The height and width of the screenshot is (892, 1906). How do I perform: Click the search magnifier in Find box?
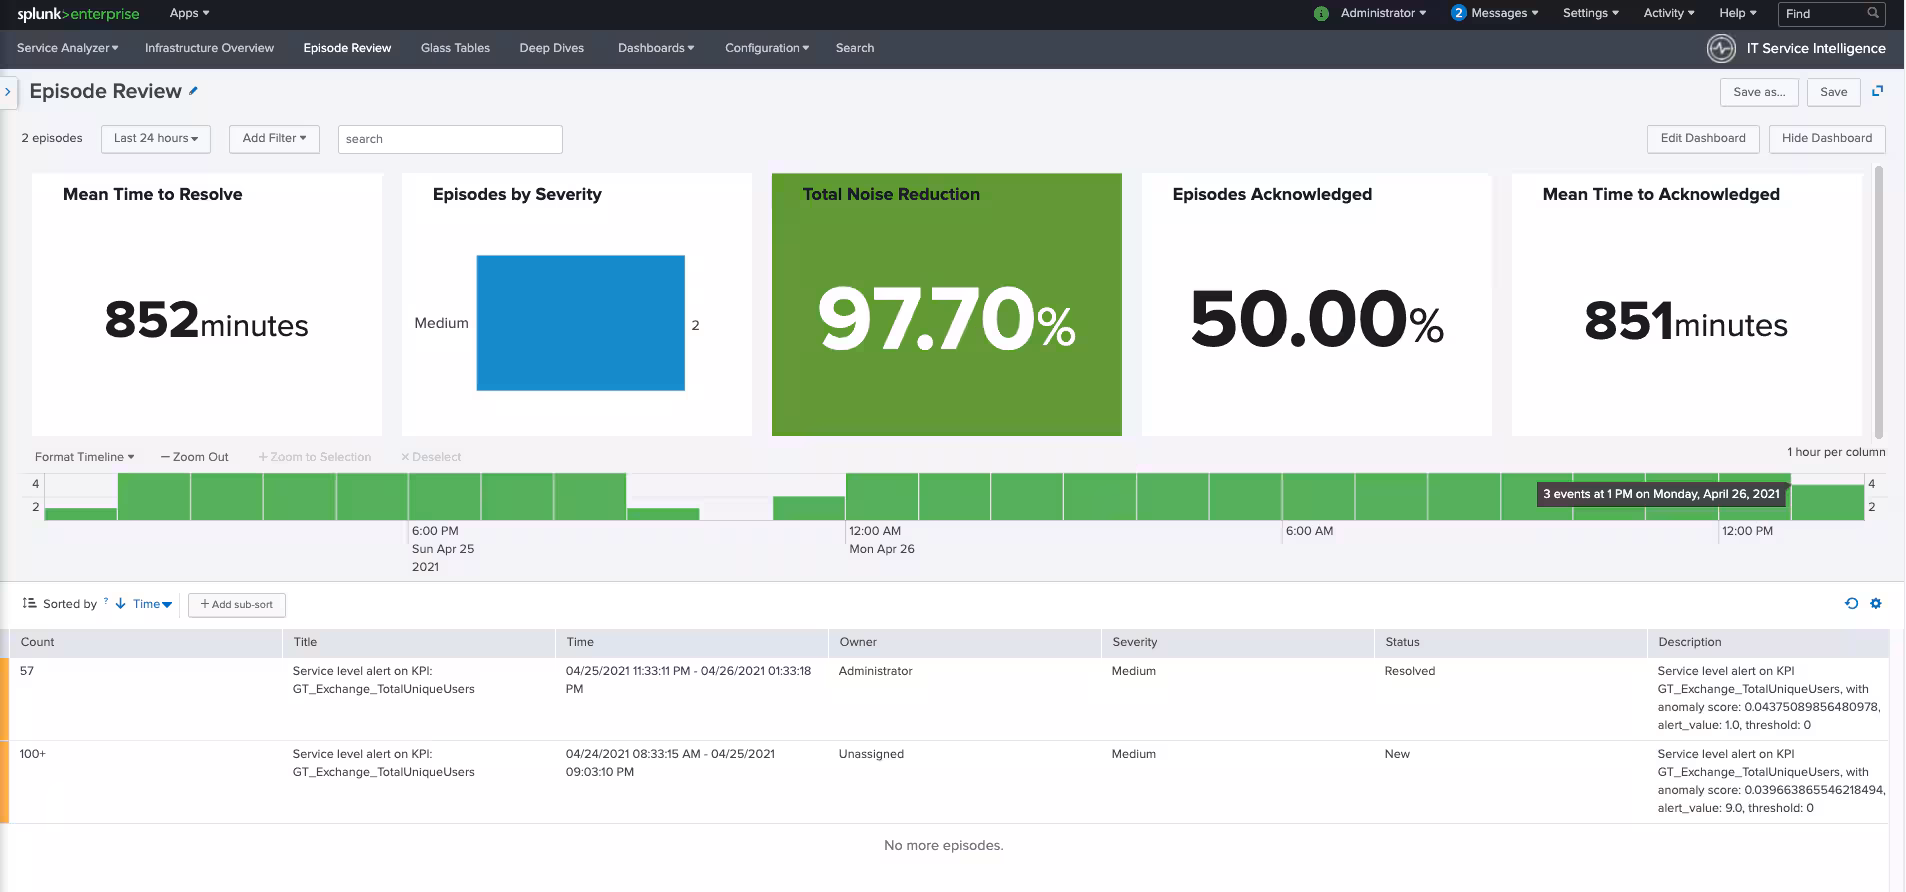coord(1872,13)
